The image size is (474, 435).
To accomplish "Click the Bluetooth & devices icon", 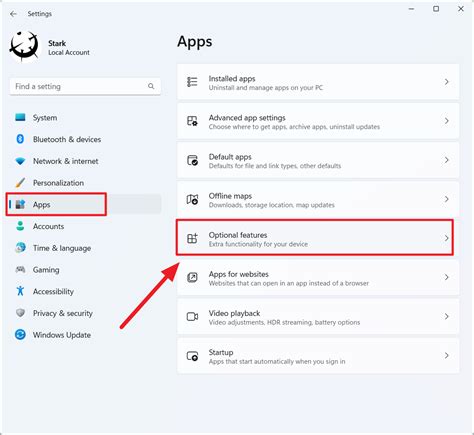I will coord(20,139).
